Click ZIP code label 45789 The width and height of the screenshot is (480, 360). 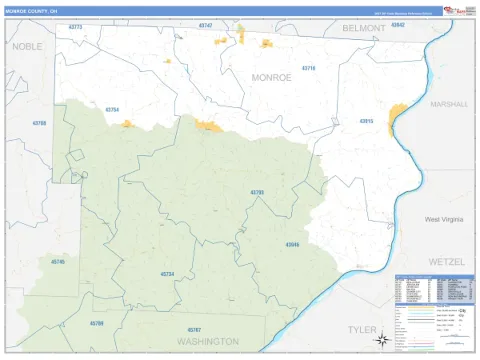[x=96, y=323]
